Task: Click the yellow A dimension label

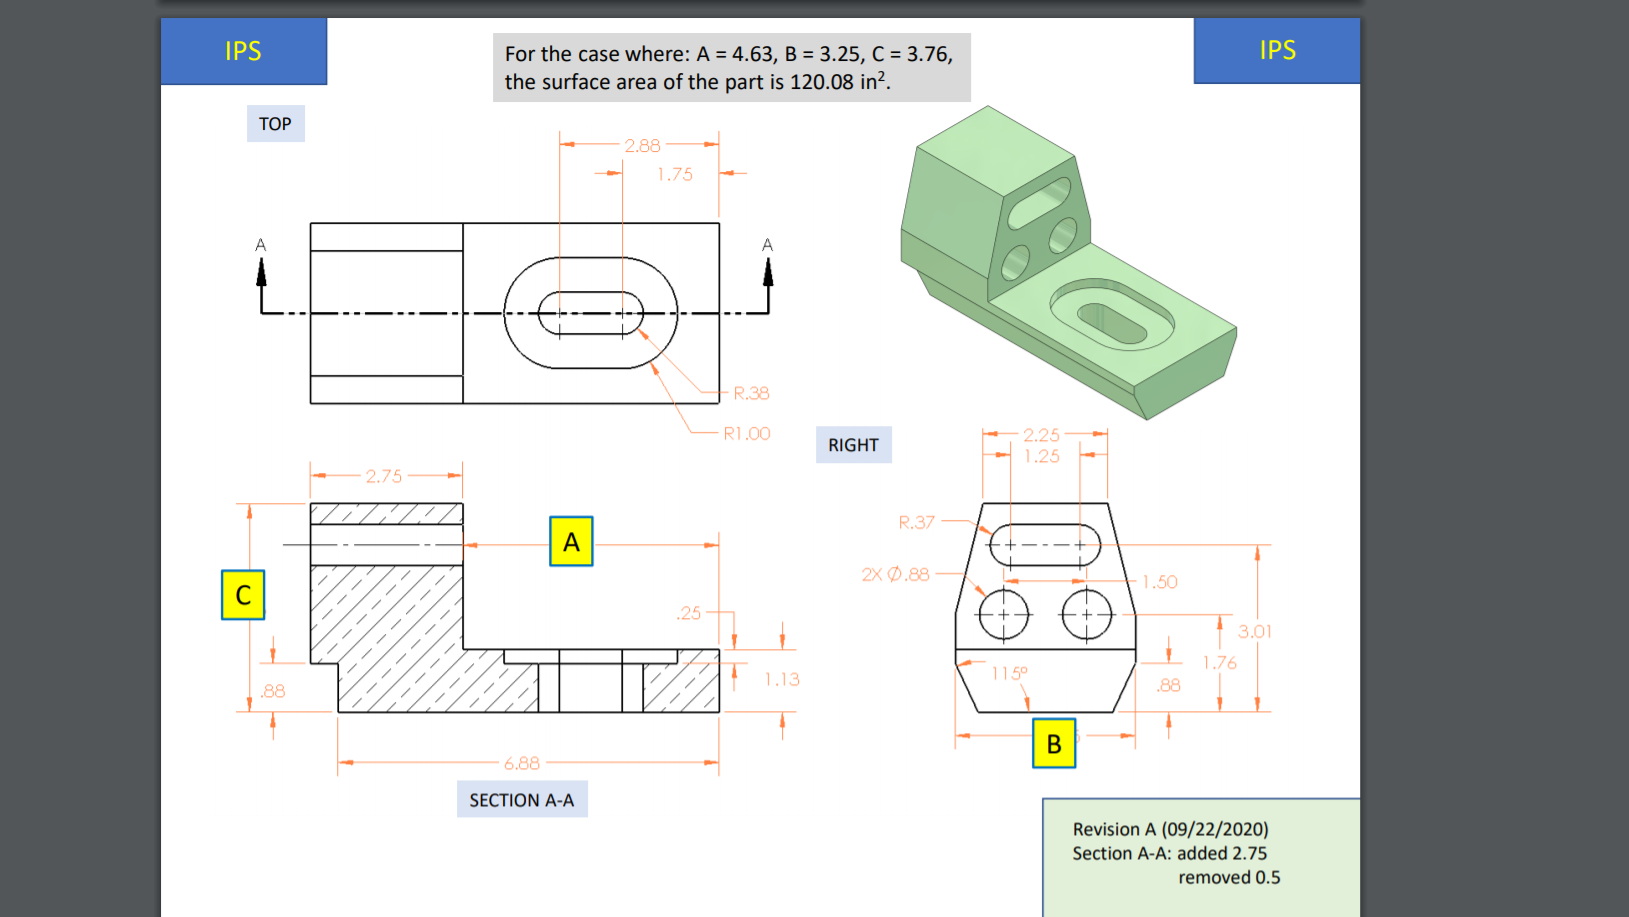Action: pyautogui.click(x=571, y=541)
